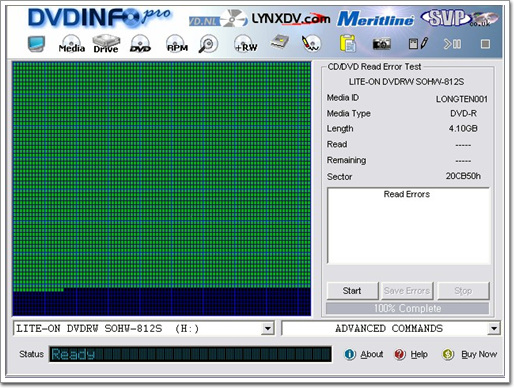Viewport: 514px width, 388px height.
Task: Take a screenshot with camera icon
Action: pyautogui.click(x=382, y=44)
